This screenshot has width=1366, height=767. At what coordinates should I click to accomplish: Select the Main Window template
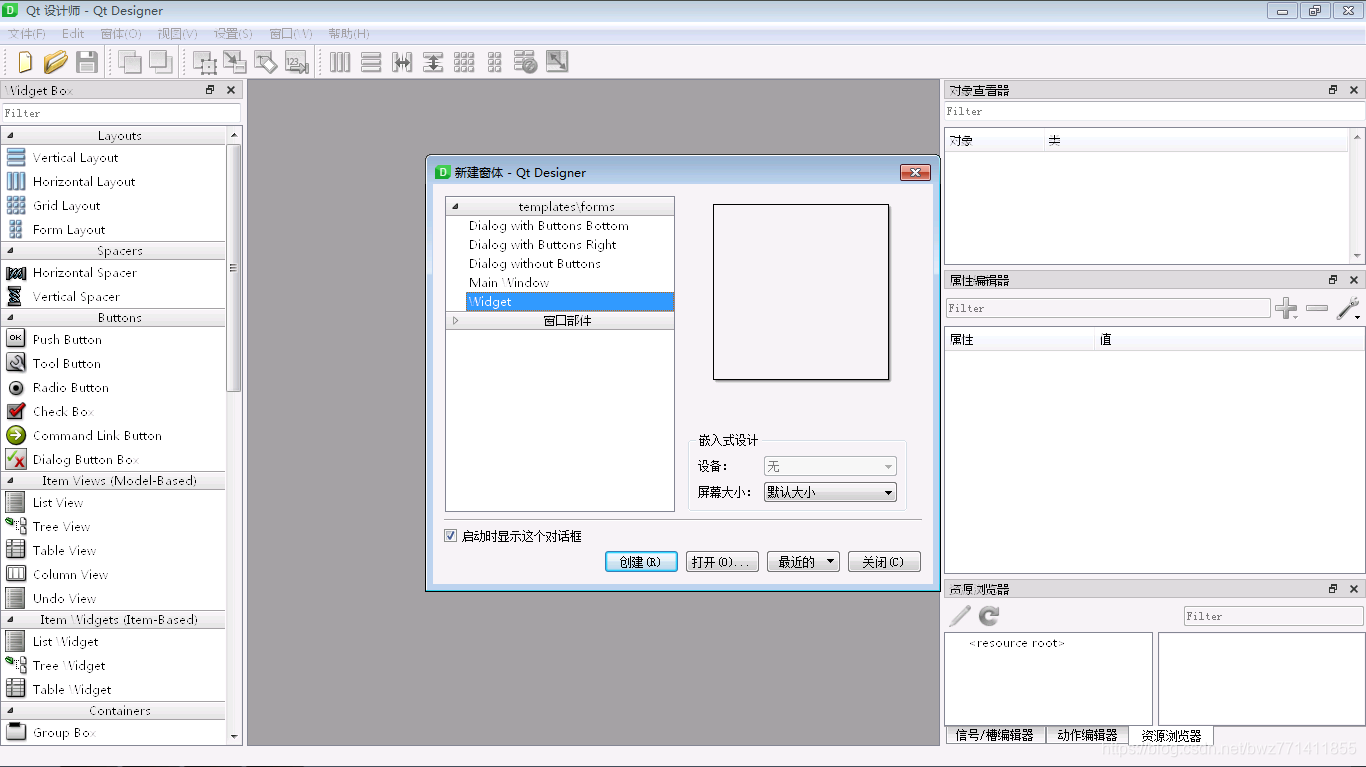coord(509,283)
